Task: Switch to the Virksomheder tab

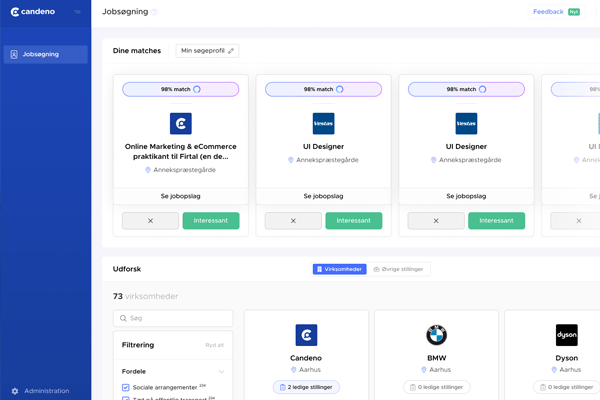Action: point(338,269)
